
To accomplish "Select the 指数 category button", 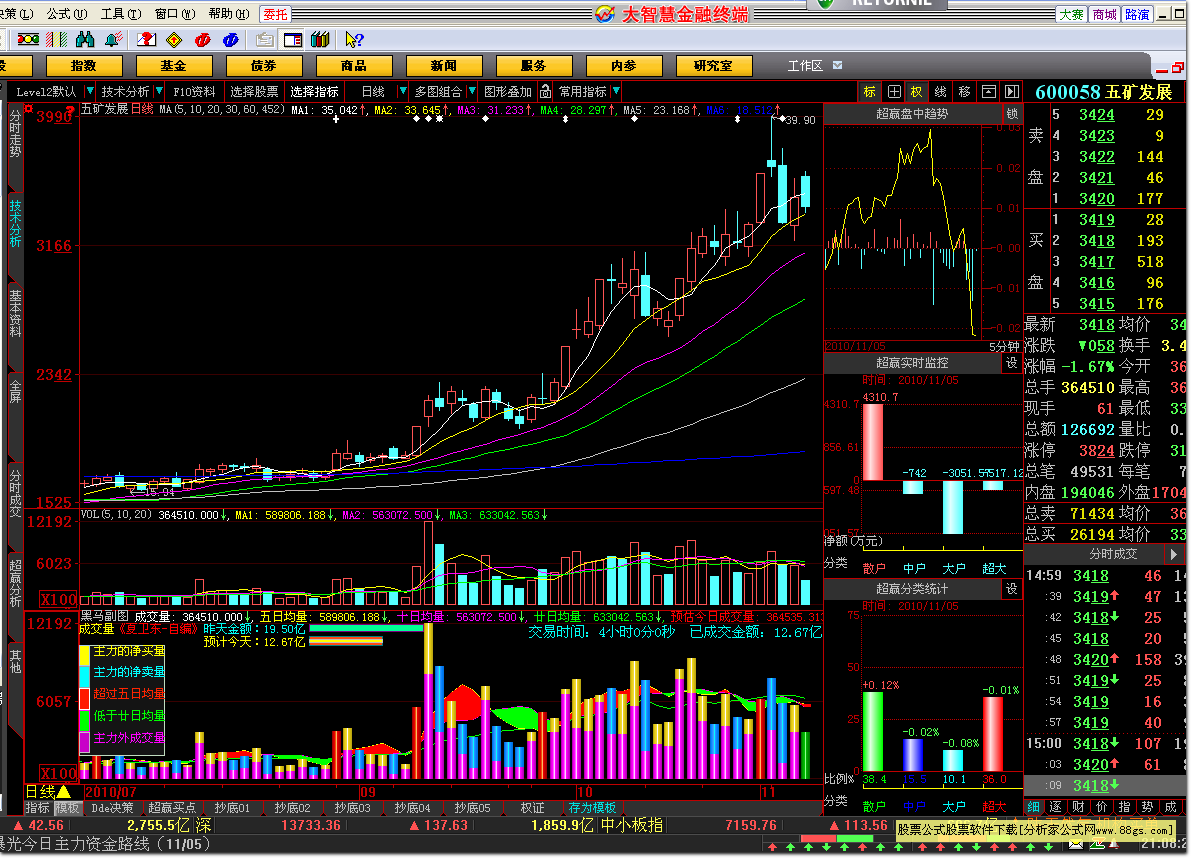I will tap(84, 66).
